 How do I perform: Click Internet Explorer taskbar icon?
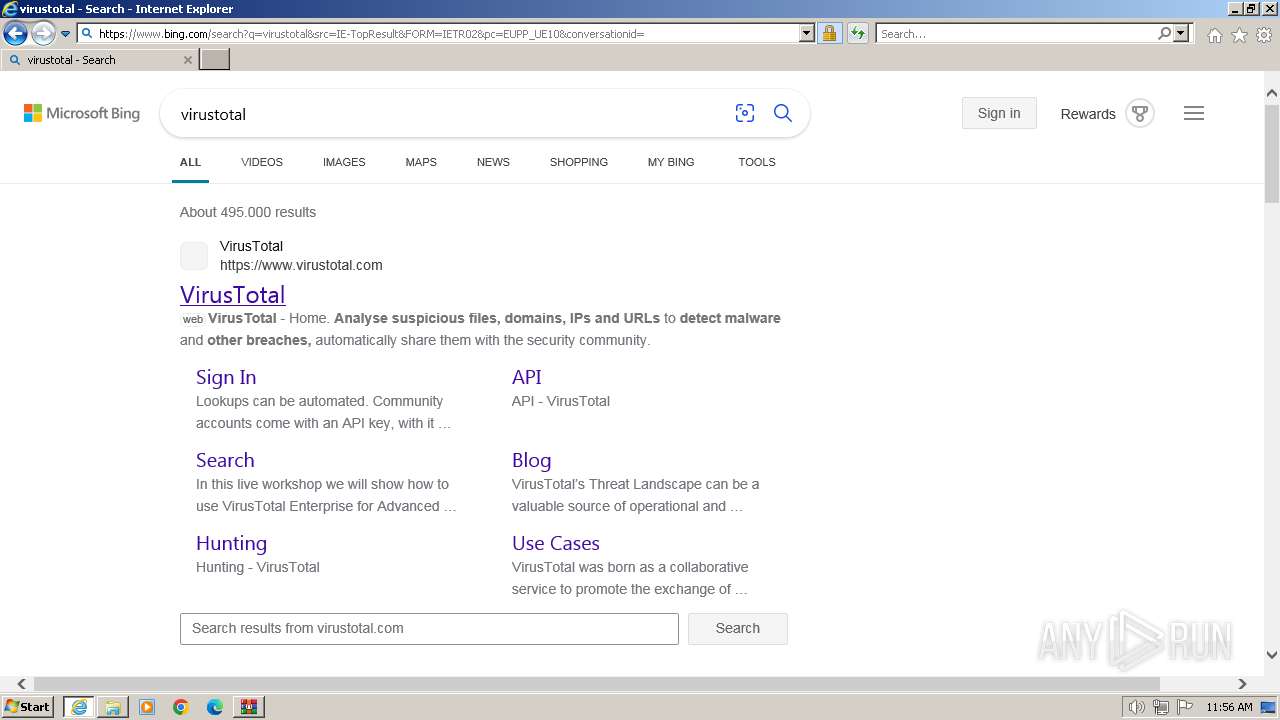point(78,707)
